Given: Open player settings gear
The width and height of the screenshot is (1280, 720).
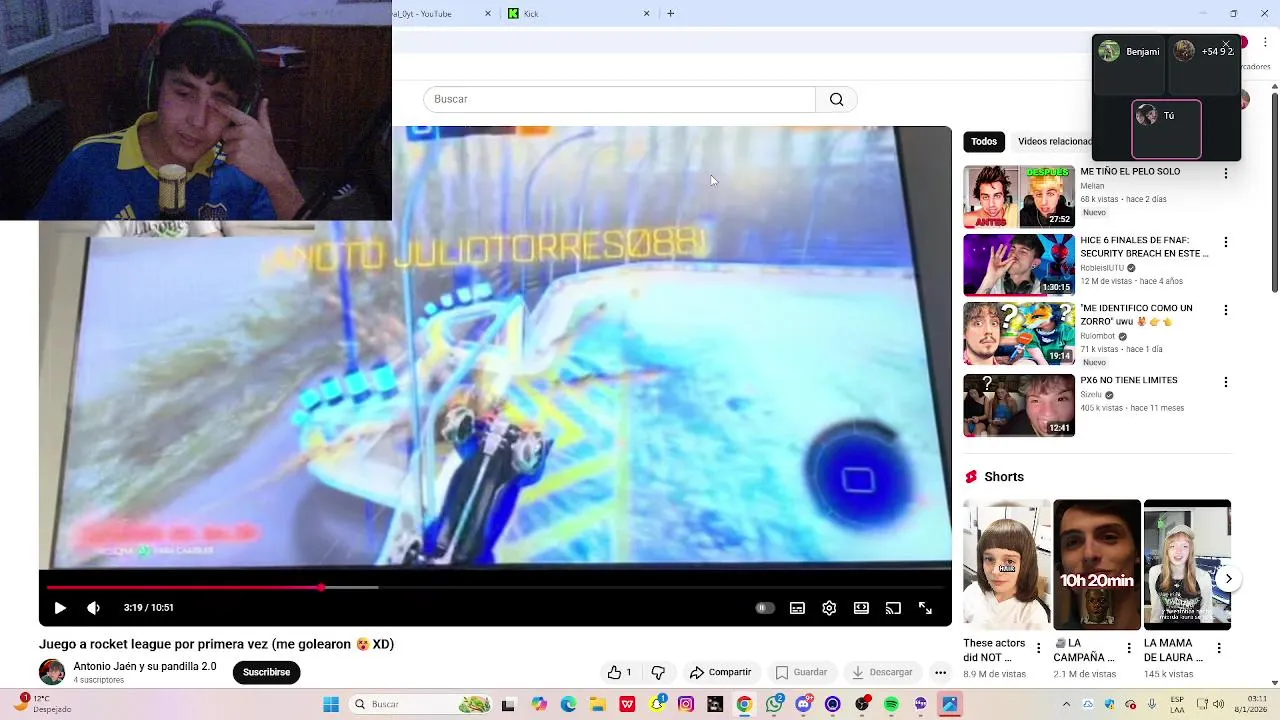Looking at the screenshot, I should point(829,608).
